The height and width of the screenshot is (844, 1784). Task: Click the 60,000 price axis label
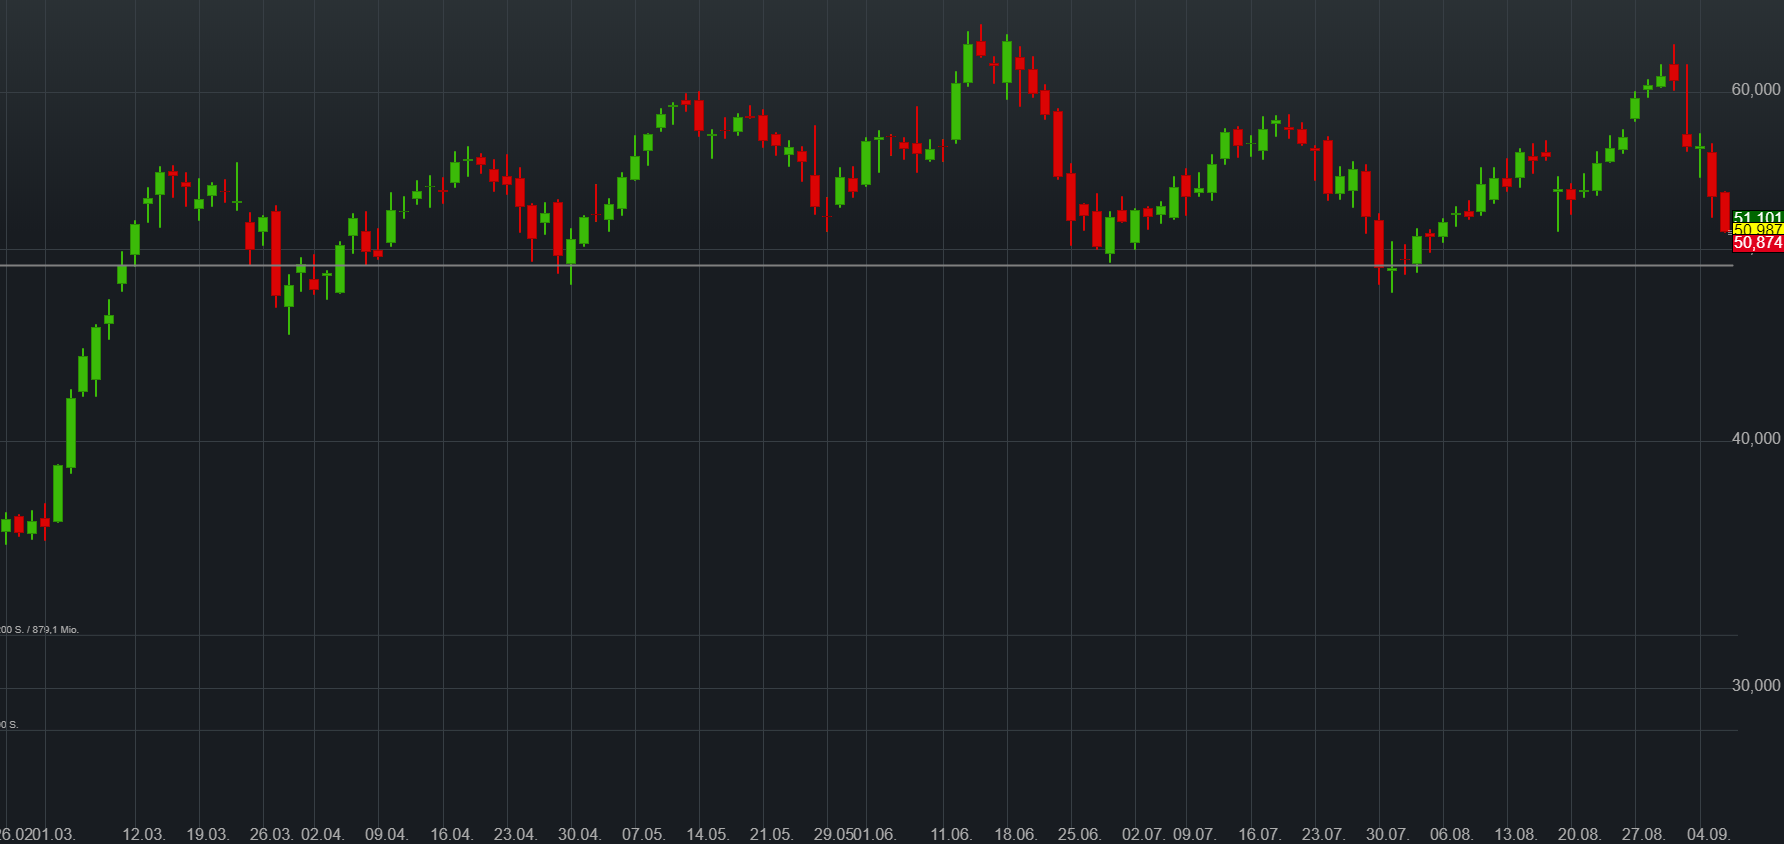coord(1755,90)
